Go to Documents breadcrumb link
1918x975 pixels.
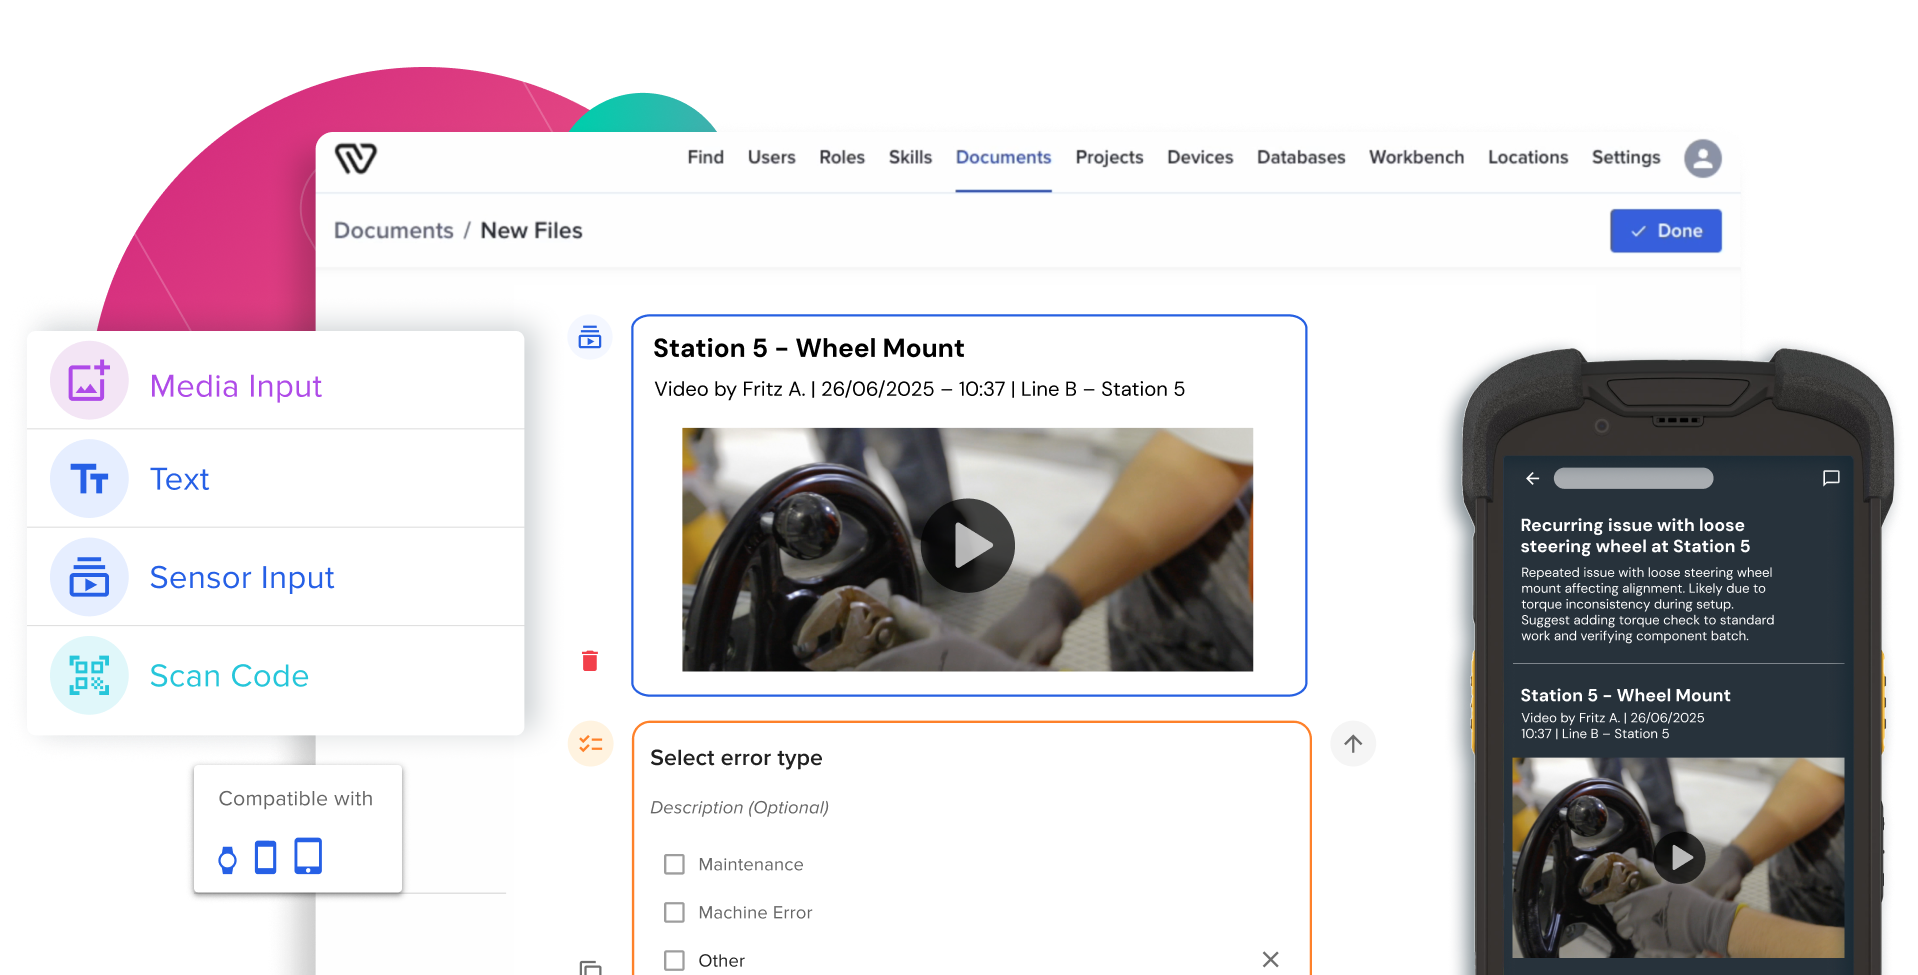(393, 231)
